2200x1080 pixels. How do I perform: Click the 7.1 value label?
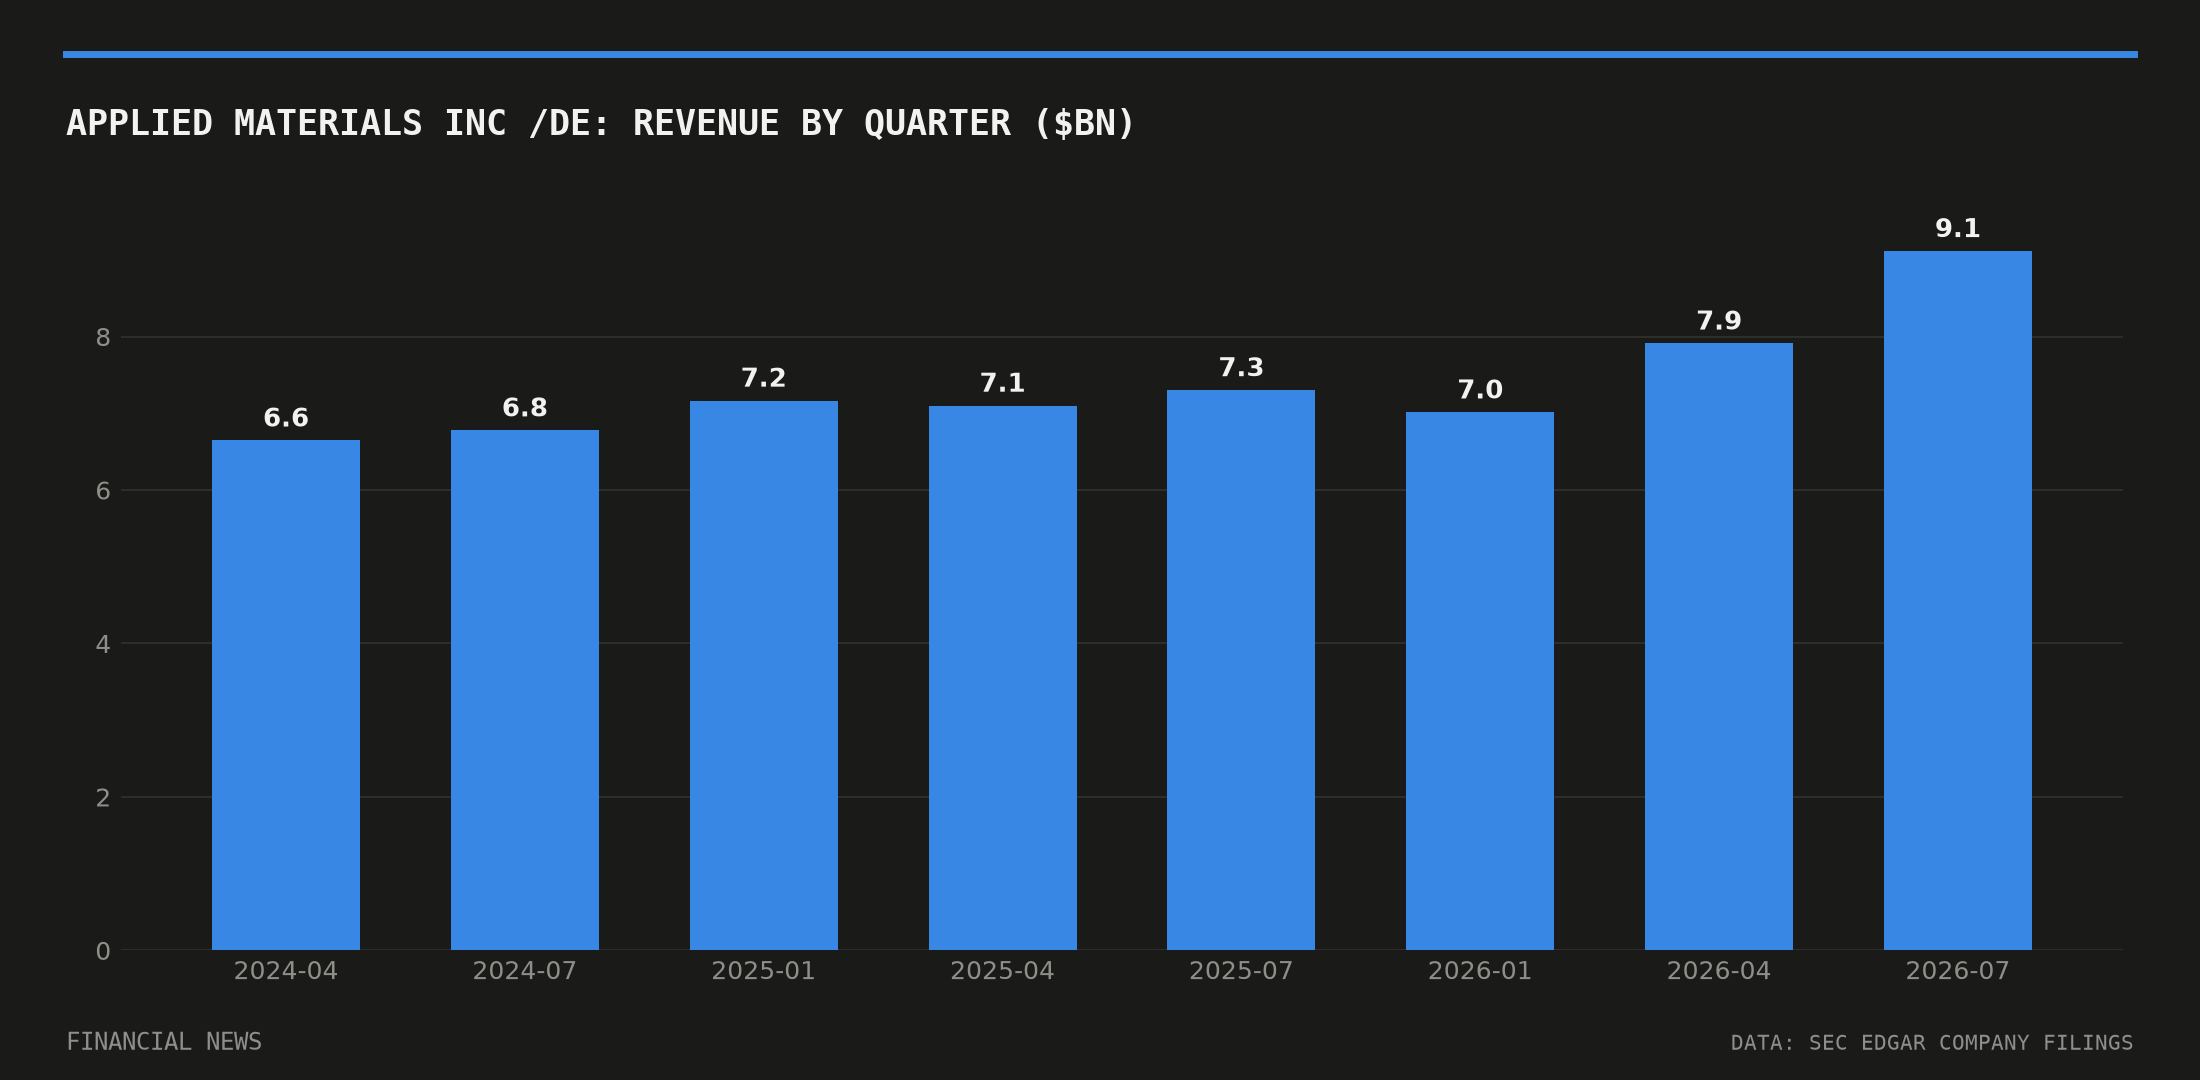tap(1003, 383)
